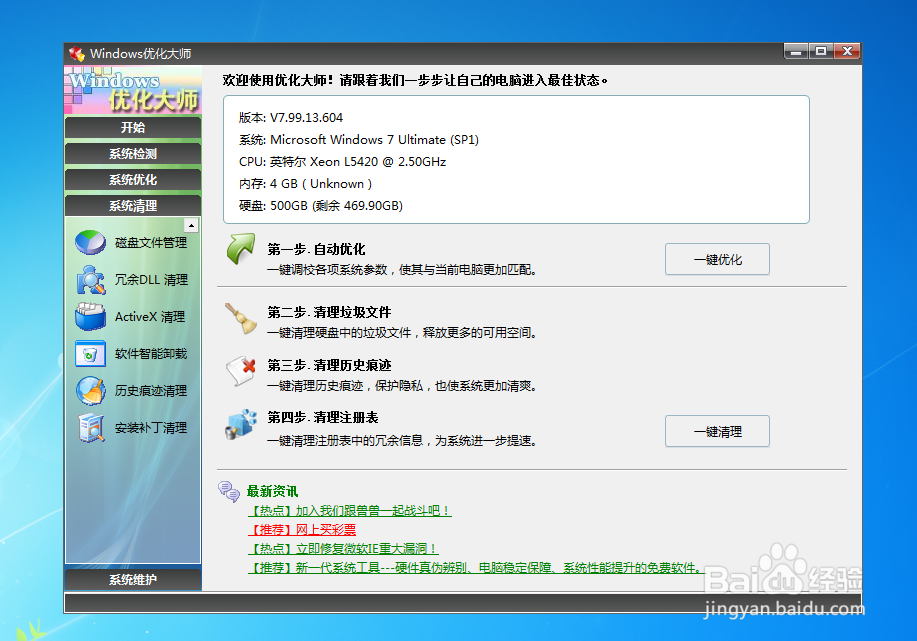Click the 硬盘 500GB line
Viewport: 917px width, 641px height.
320,206
